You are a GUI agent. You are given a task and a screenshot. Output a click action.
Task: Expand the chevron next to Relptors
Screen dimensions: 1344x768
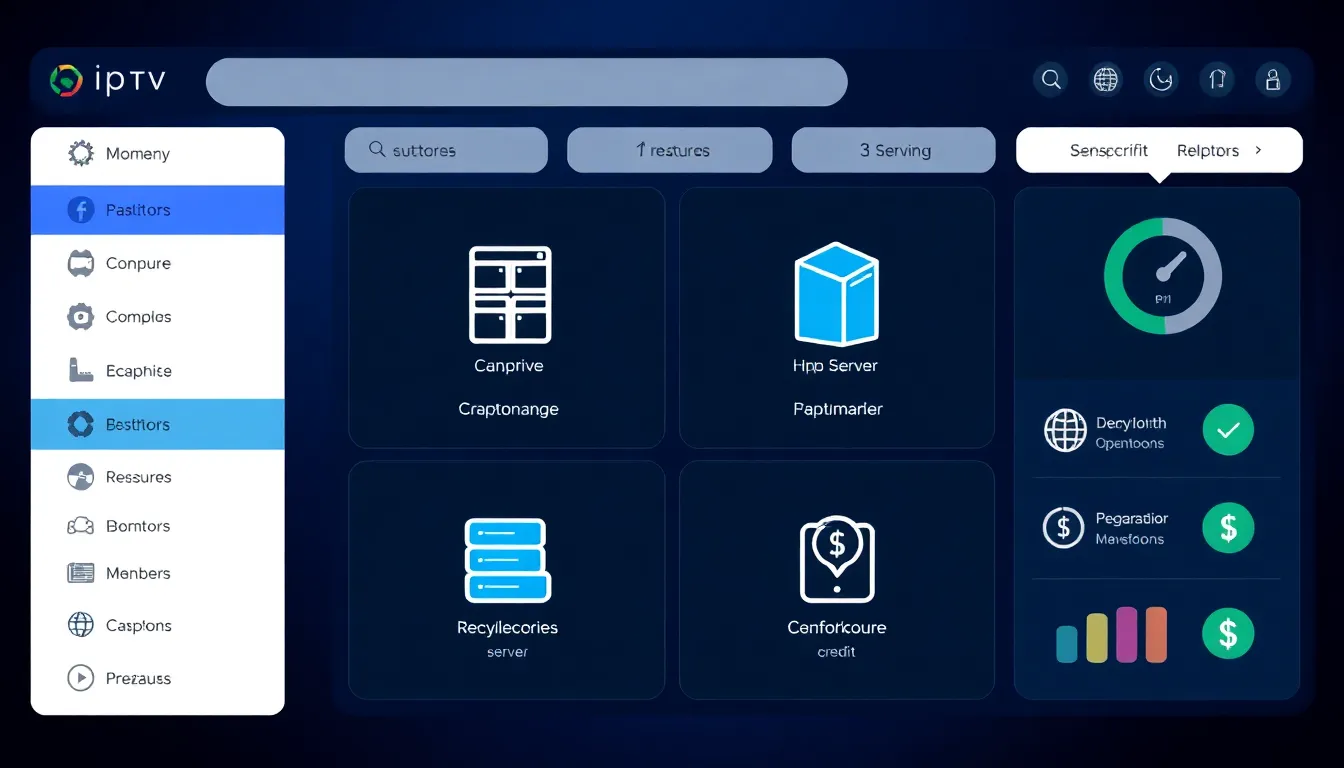[1258, 150]
